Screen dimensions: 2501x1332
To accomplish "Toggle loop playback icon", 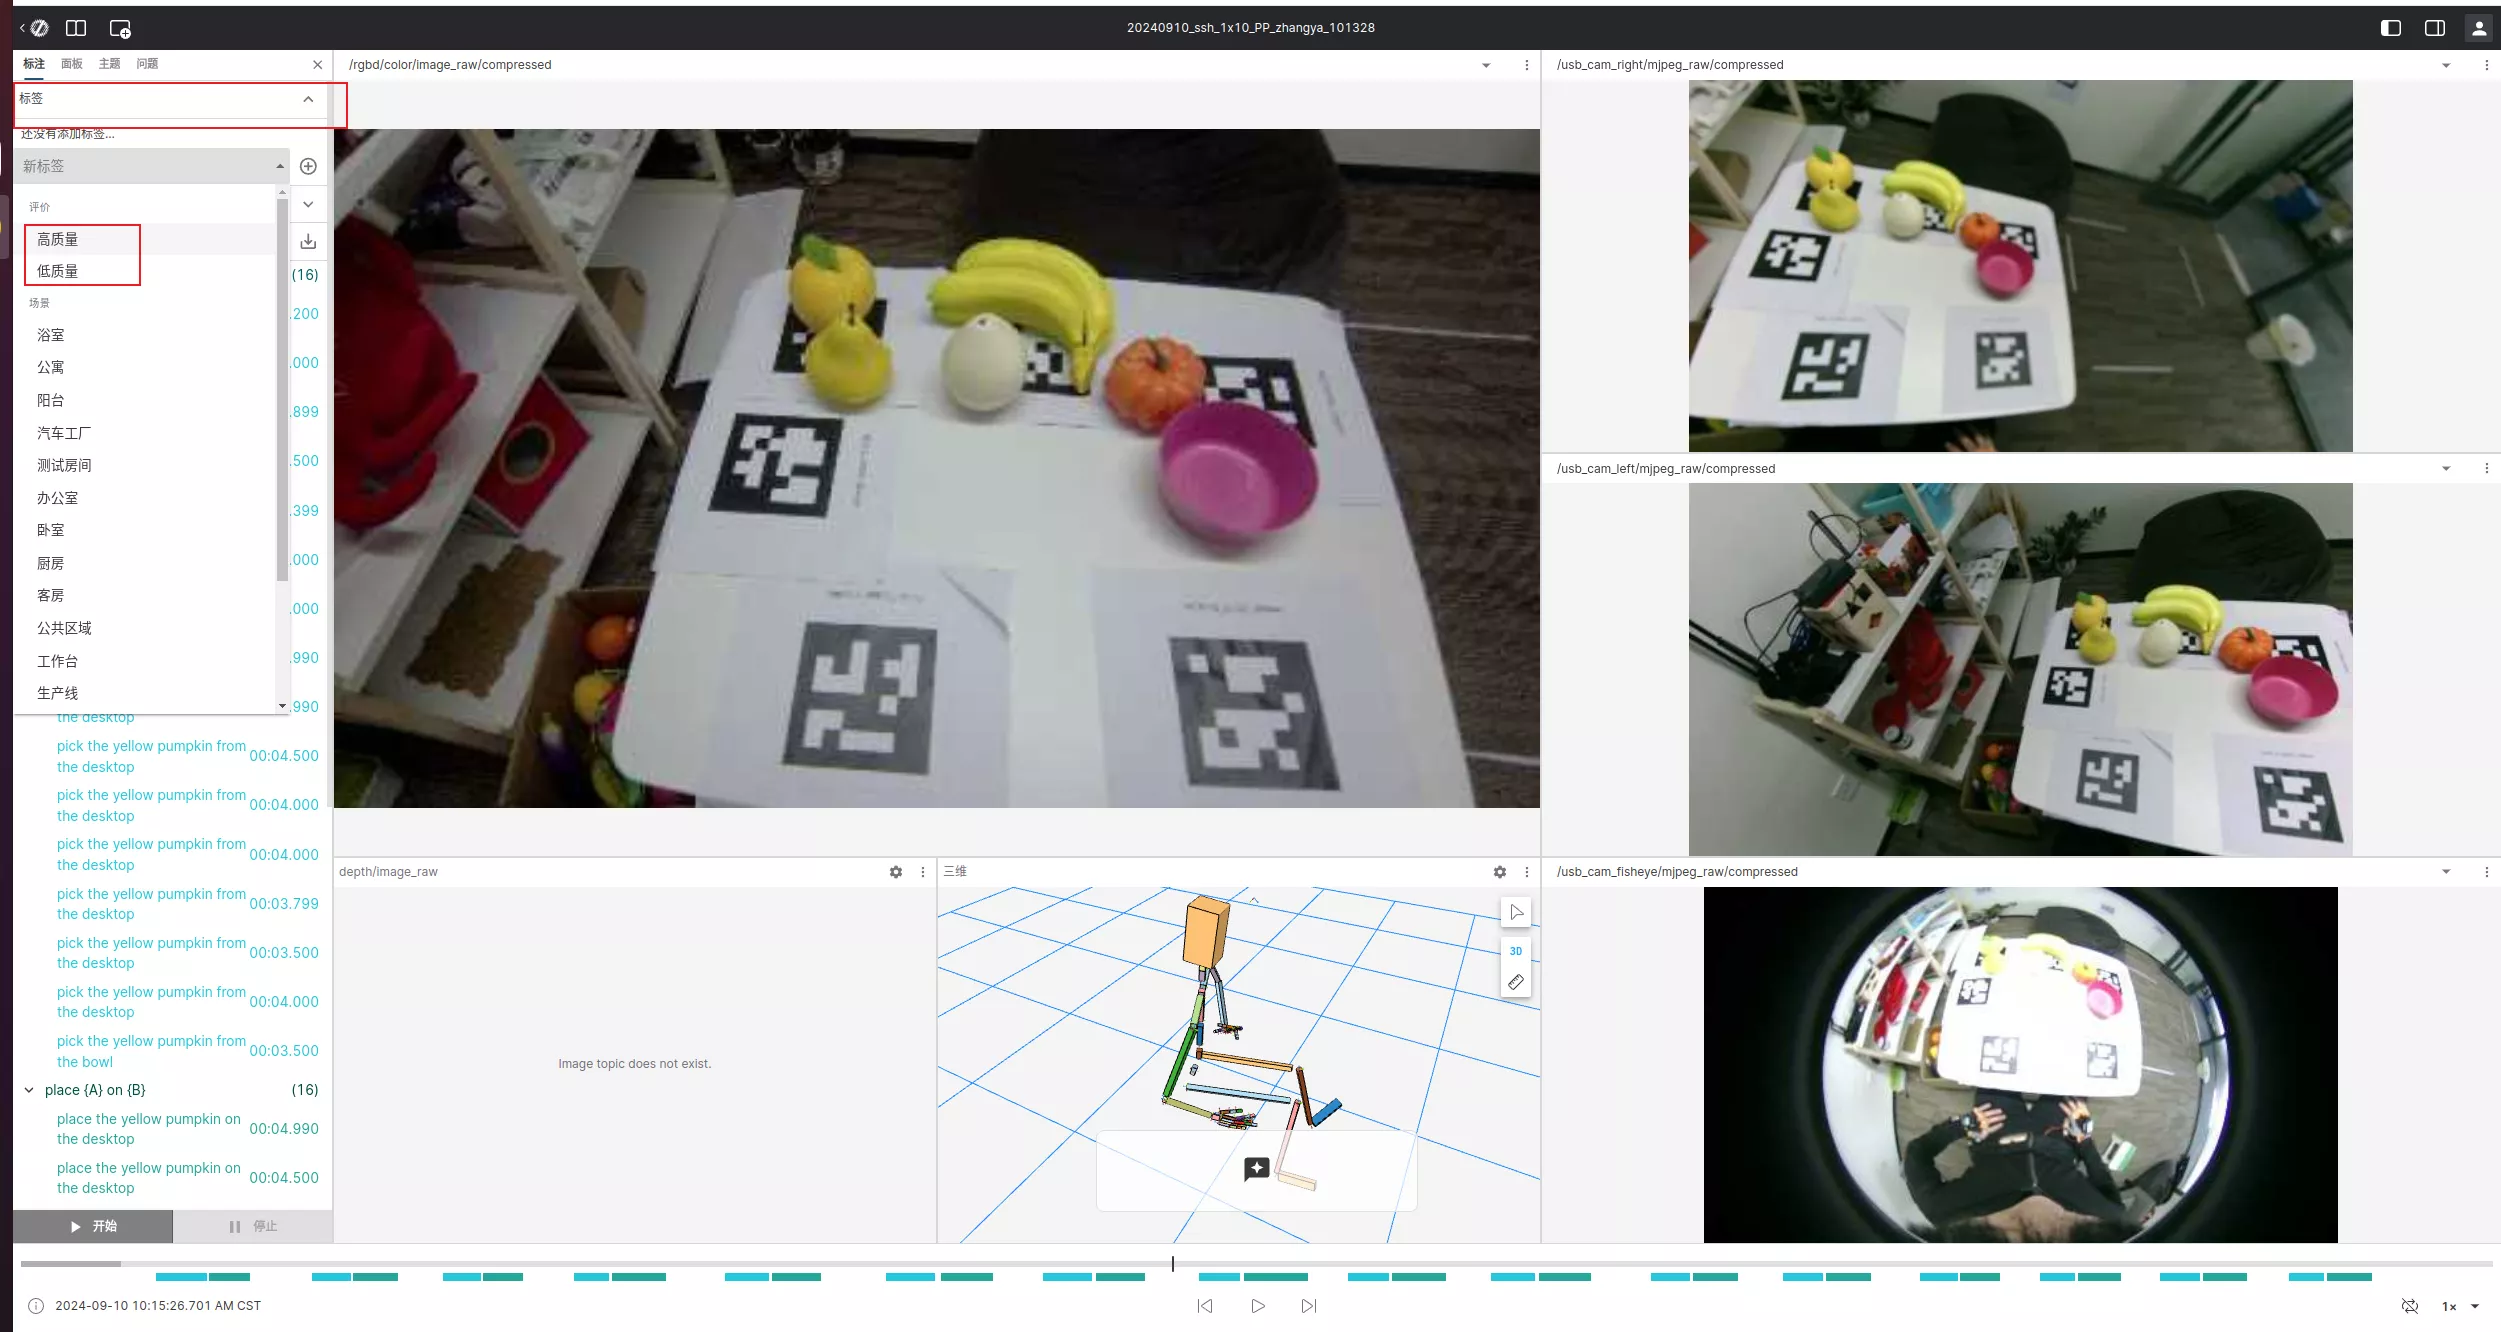I will click(x=2410, y=1306).
